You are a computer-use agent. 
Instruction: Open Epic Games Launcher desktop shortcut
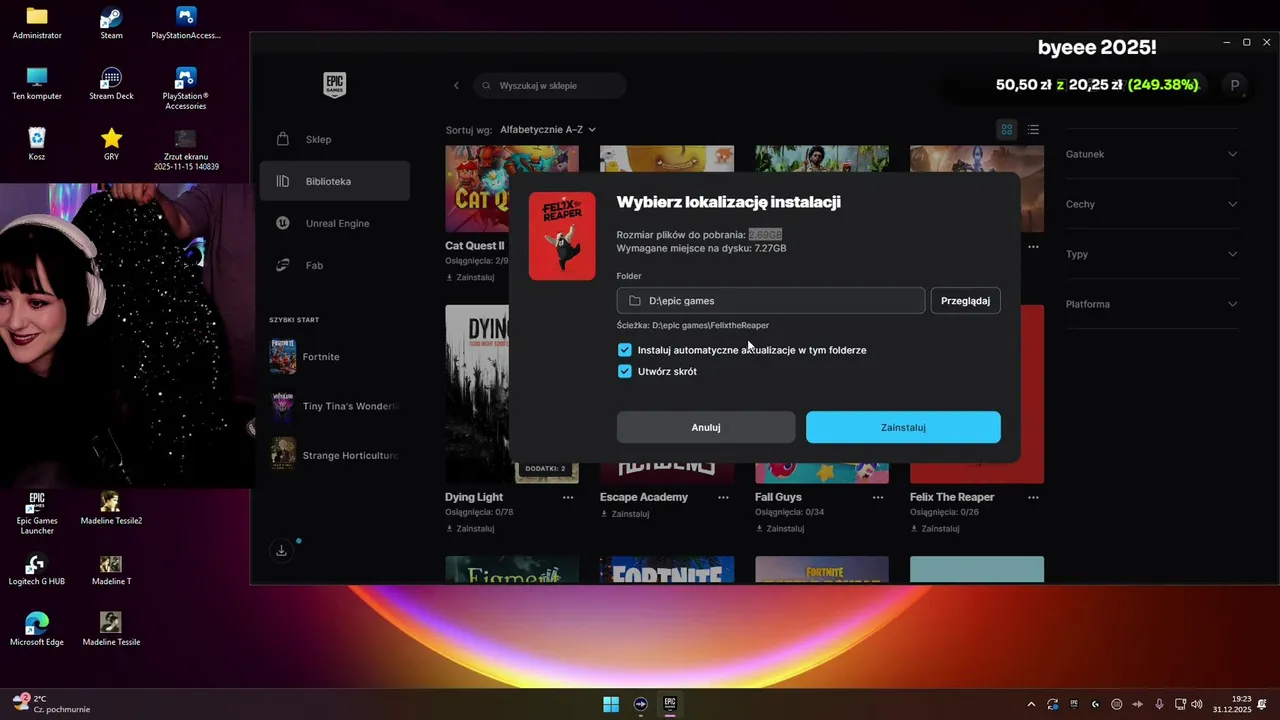[37, 513]
